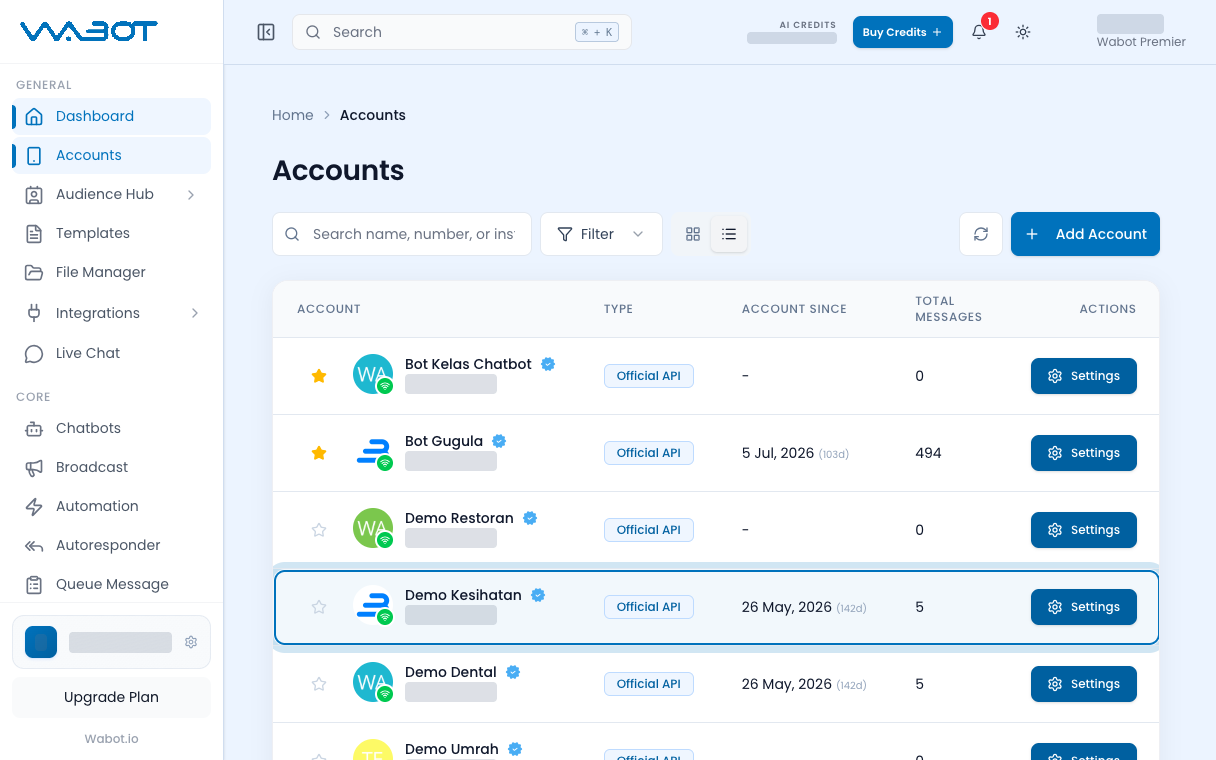Open Settings for Demo Dental
This screenshot has width=1216, height=760.
coord(1083,684)
